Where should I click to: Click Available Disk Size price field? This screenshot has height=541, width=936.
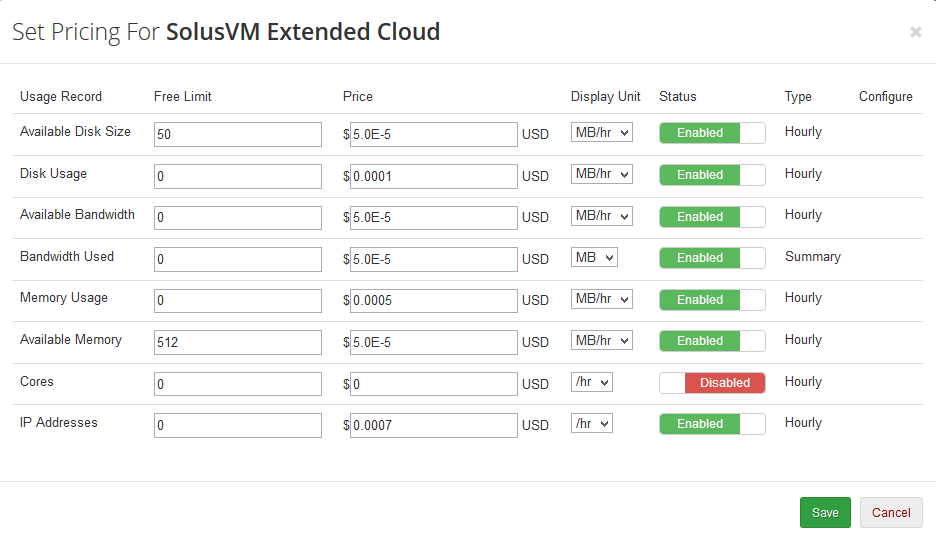coord(433,134)
